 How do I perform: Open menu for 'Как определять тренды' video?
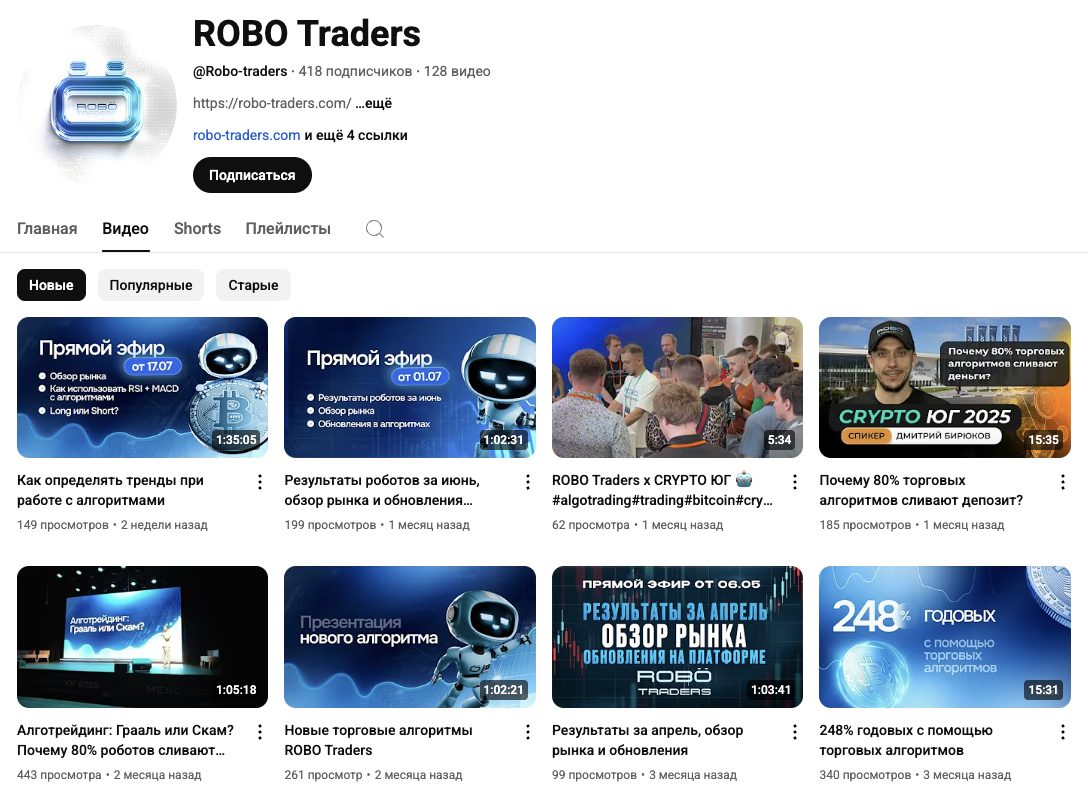click(x=260, y=482)
